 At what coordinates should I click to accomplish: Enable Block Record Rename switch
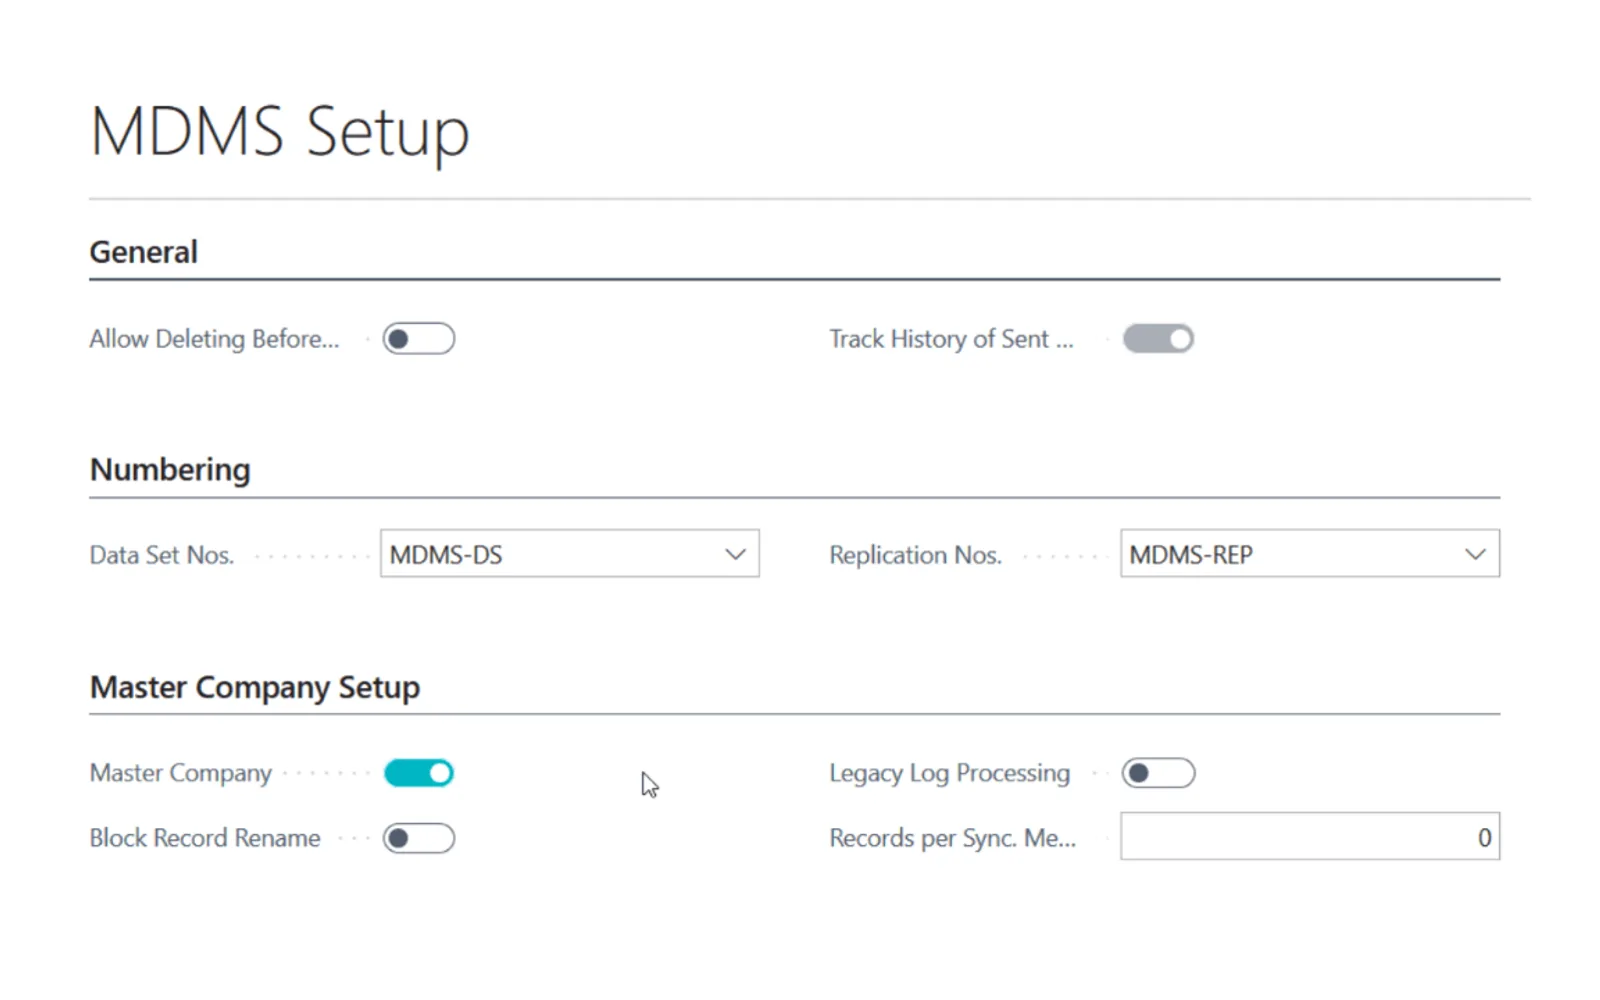click(419, 838)
